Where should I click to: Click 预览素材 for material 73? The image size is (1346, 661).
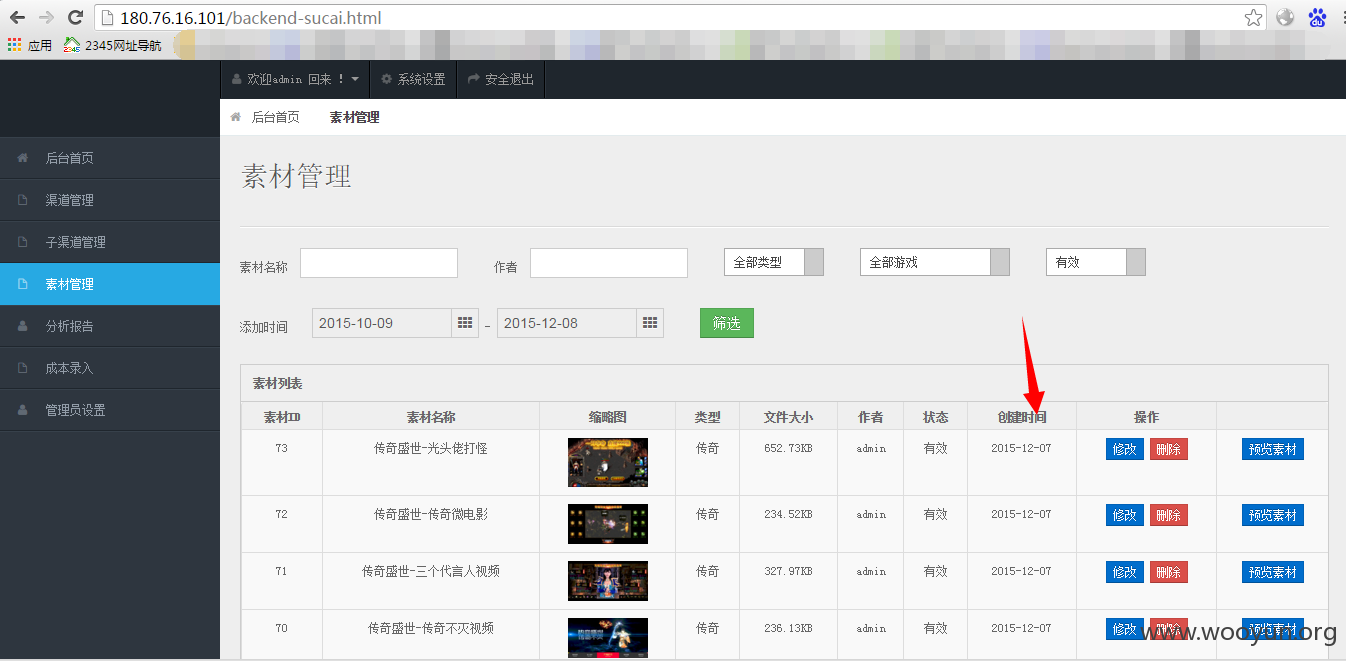point(1273,449)
